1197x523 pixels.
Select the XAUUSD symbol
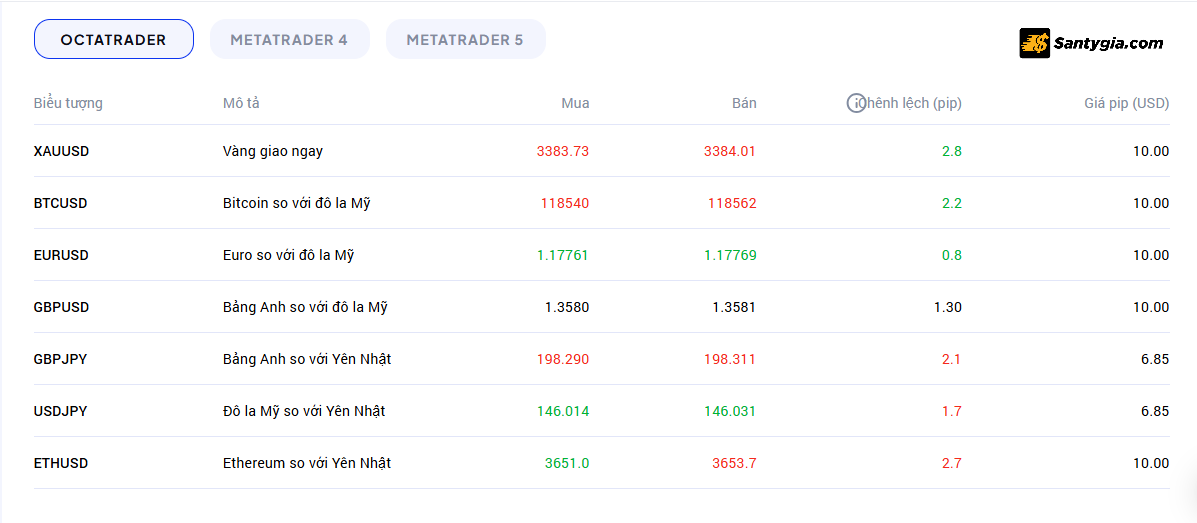[x=62, y=151]
